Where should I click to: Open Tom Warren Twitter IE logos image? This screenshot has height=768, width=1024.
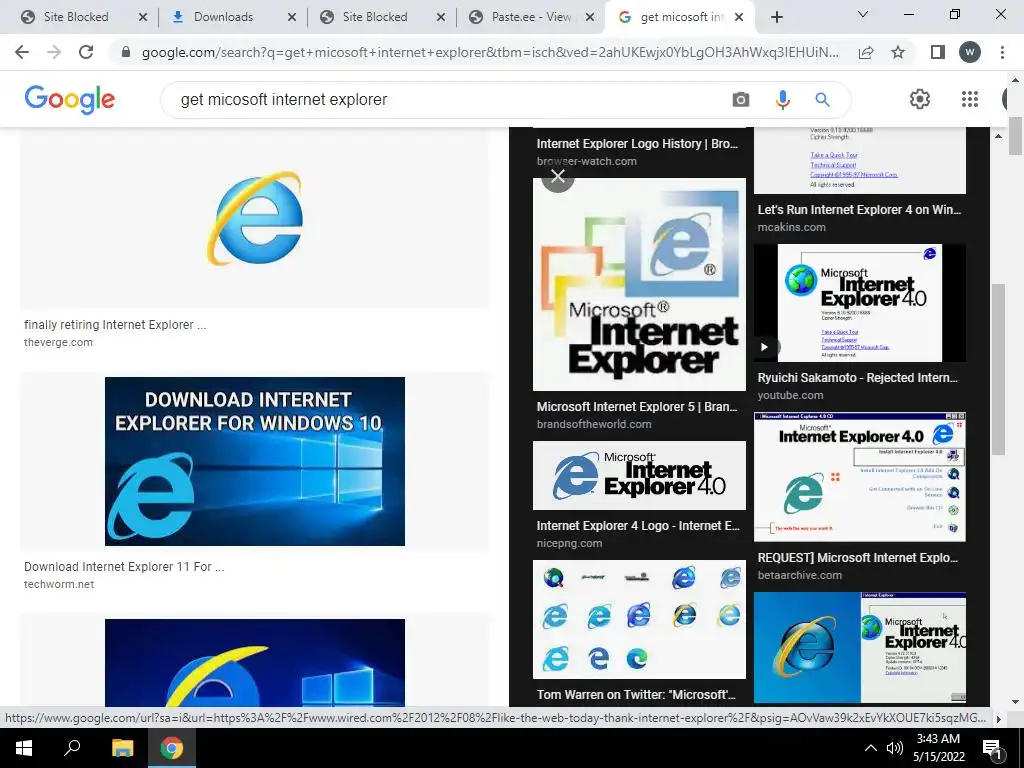(639, 619)
